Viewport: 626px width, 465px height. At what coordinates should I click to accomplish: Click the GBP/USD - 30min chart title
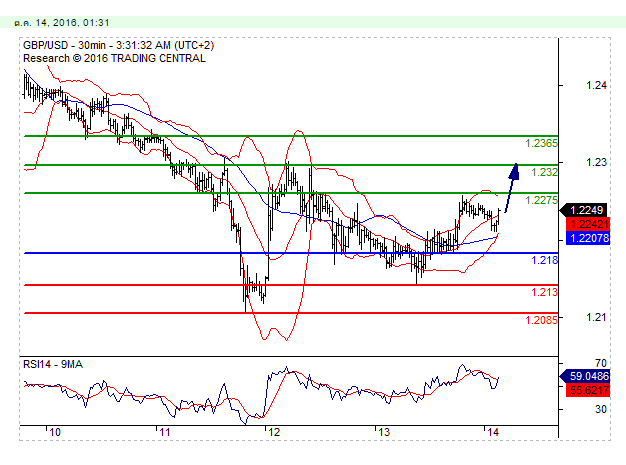point(119,46)
